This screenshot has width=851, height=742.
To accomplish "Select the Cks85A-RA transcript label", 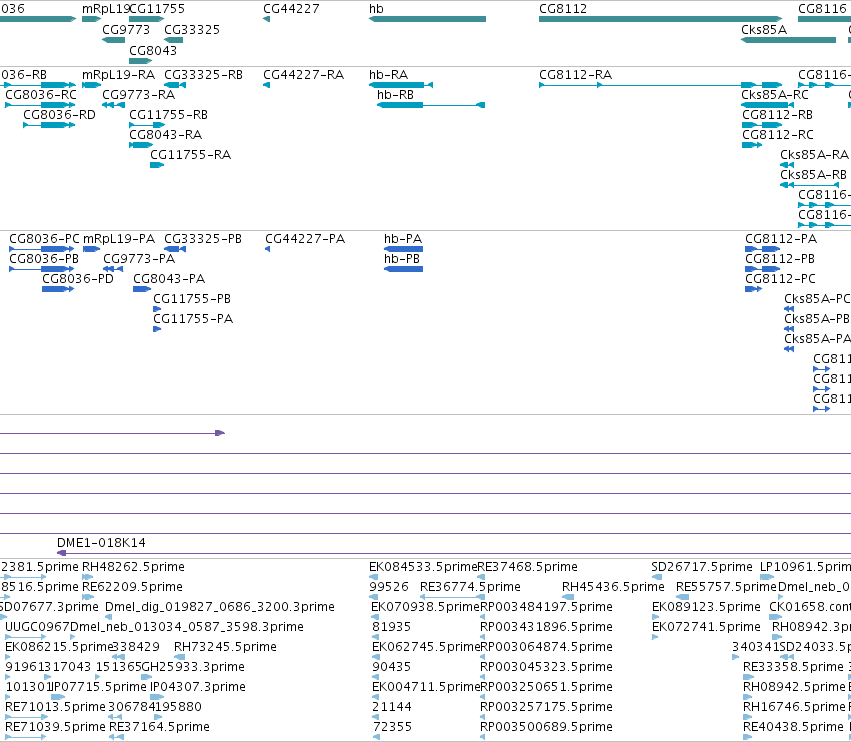I will pyautogui.click(x=814, y=155).
